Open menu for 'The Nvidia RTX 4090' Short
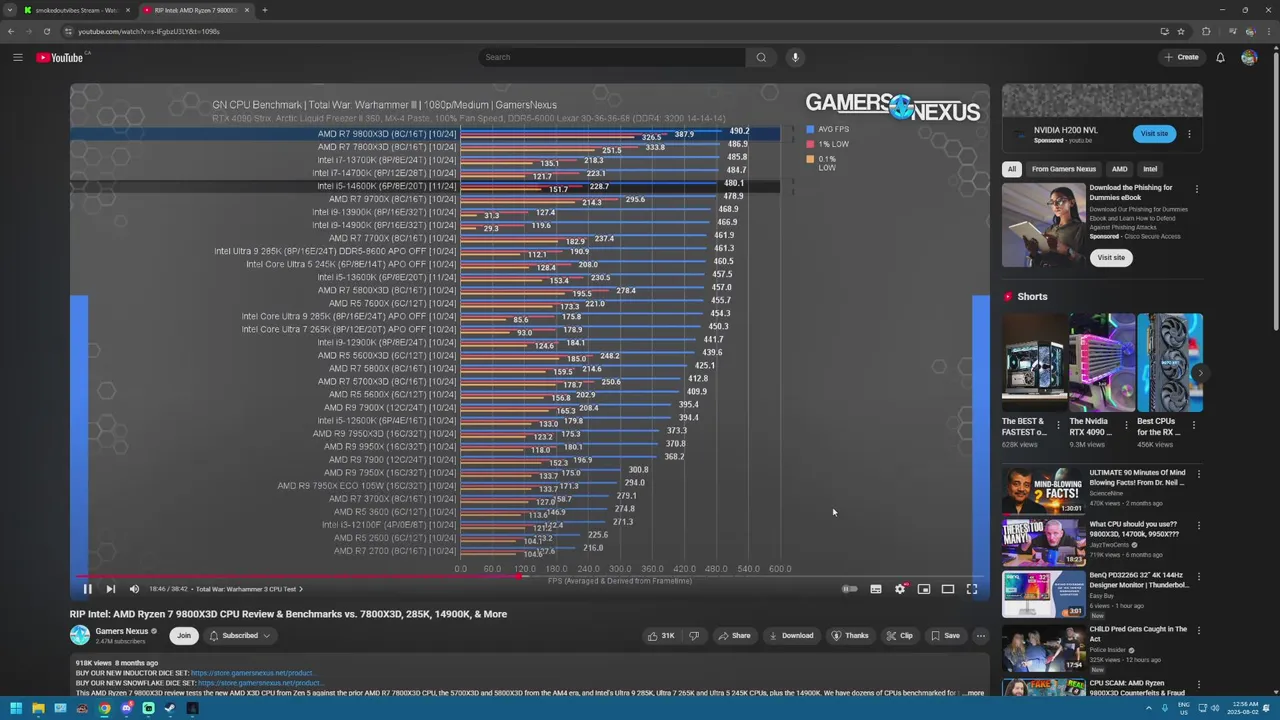The image size is (1280, 720). click(1126, 424)
